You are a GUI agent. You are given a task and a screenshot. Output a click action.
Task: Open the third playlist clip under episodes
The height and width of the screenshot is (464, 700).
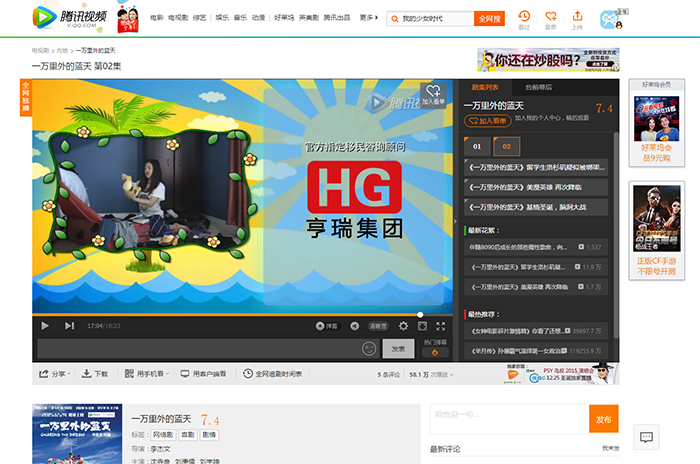536,207
